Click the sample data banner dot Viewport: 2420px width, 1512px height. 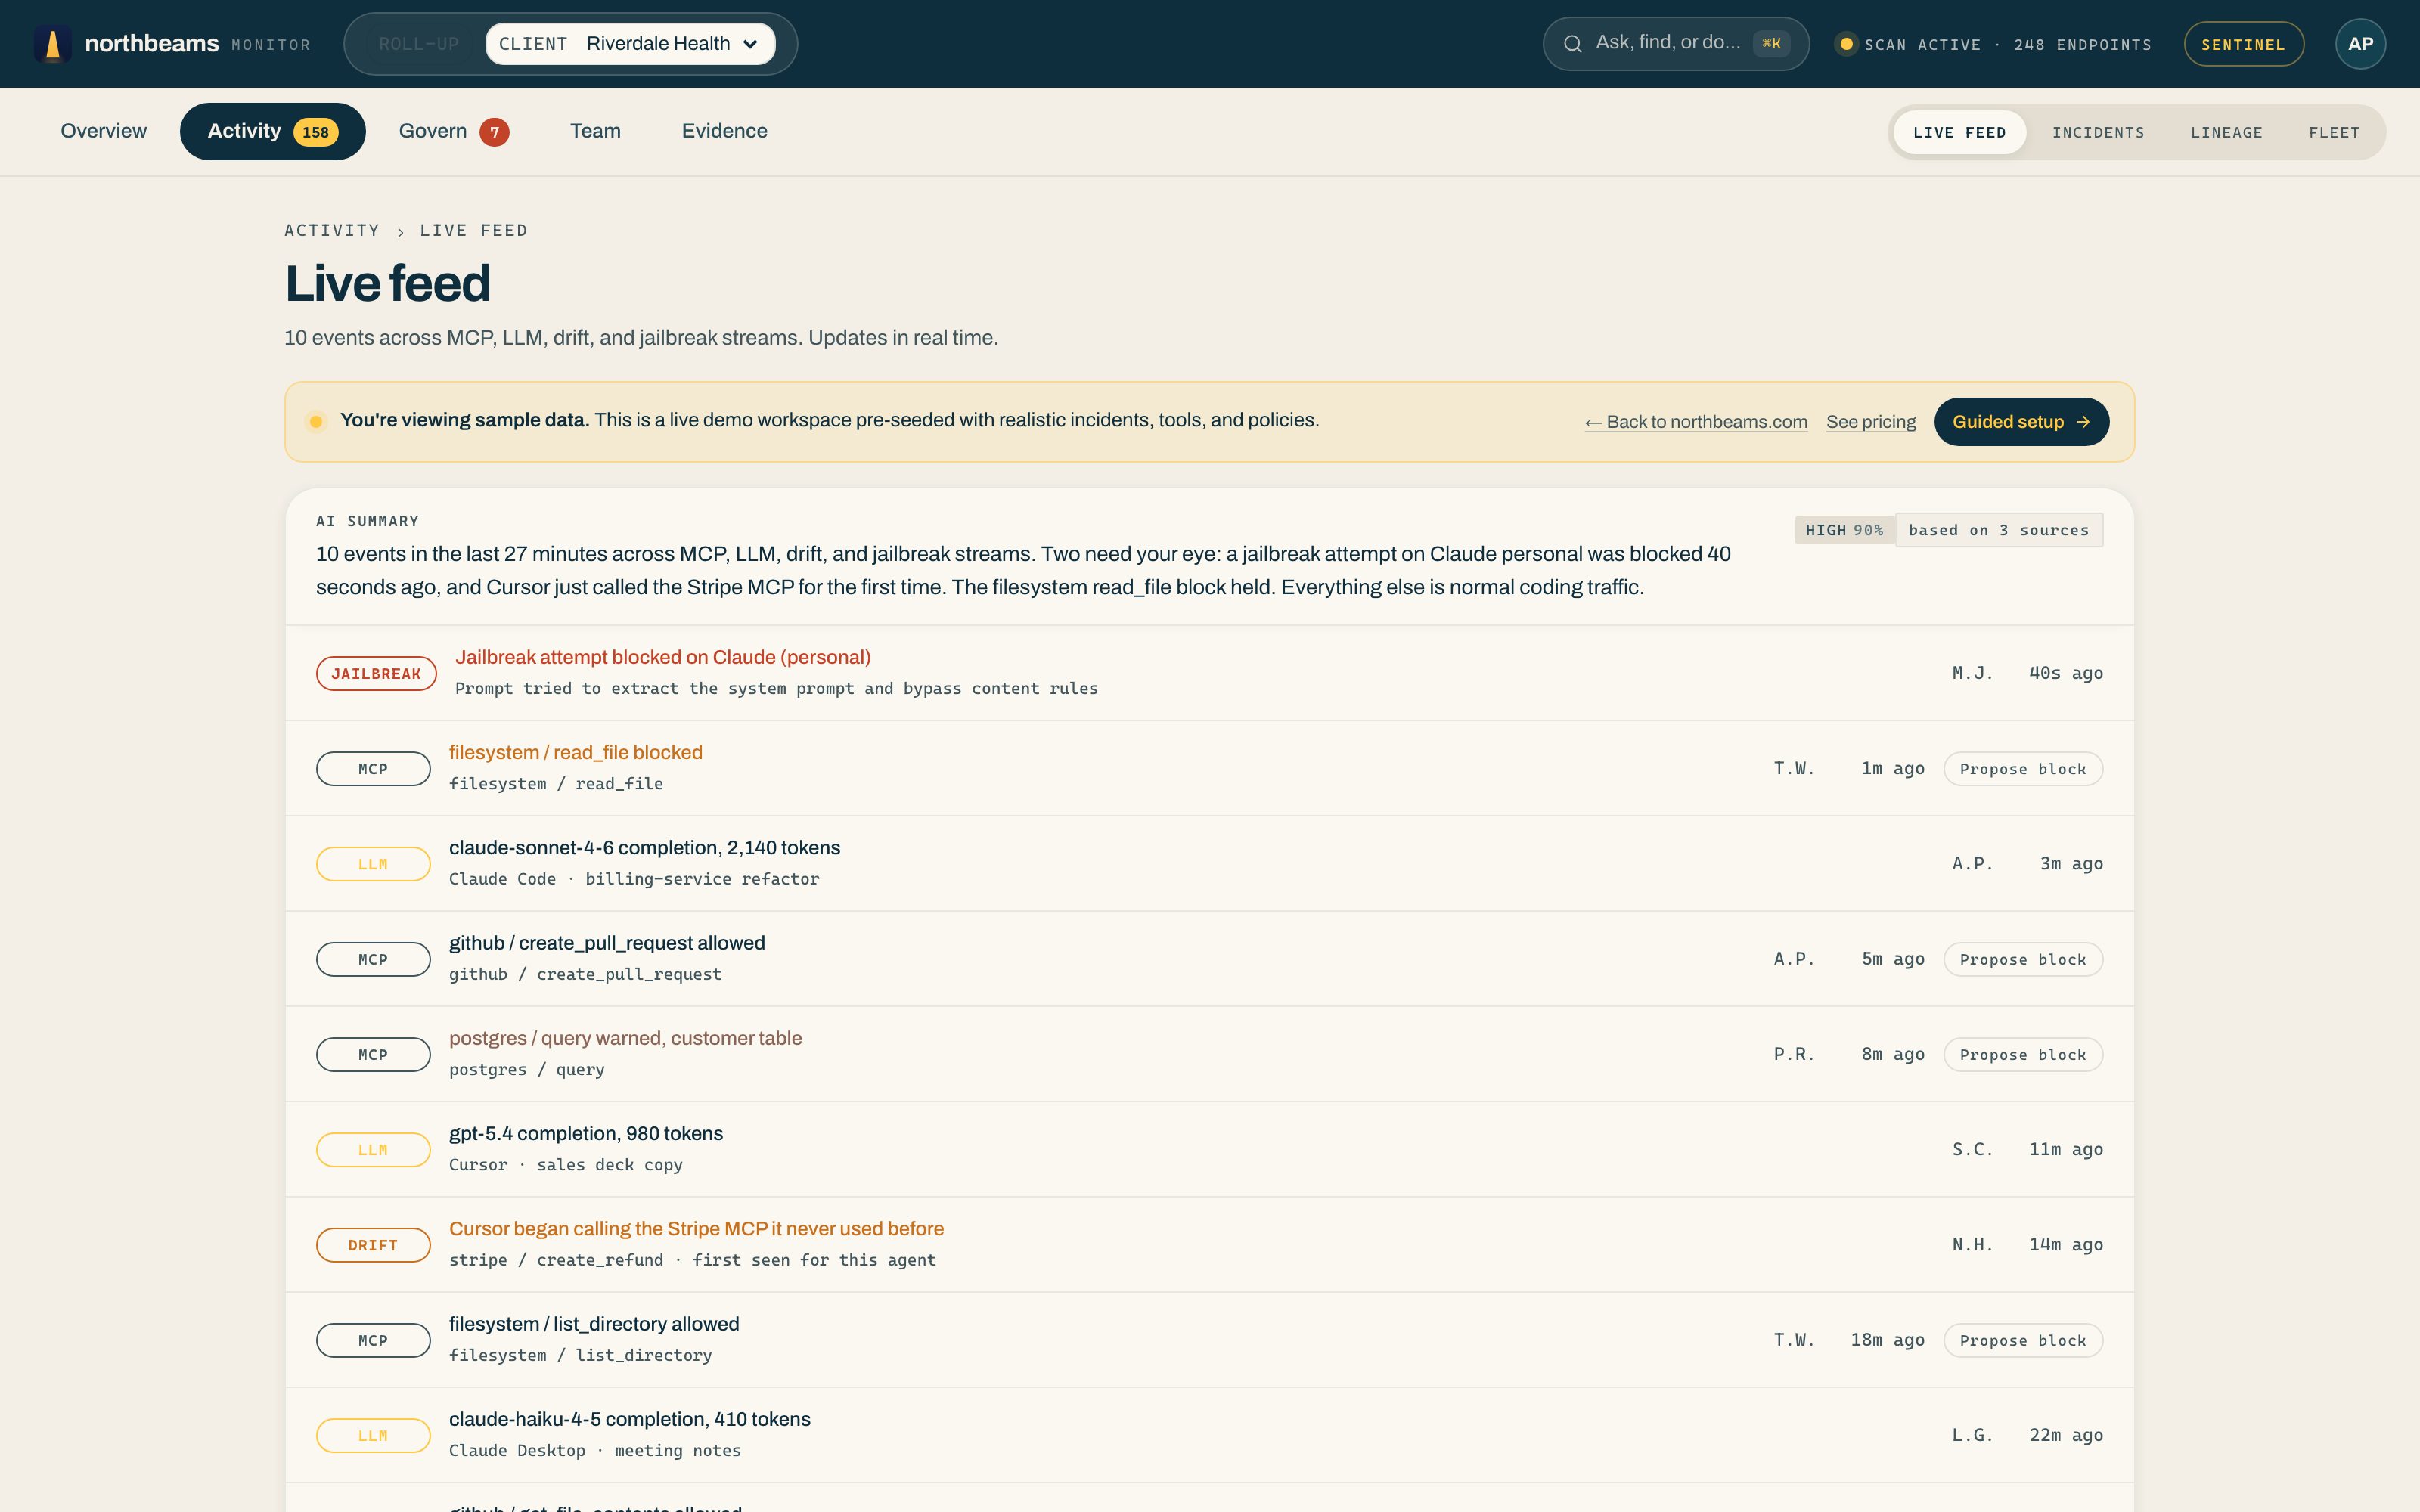[x=316, y=422]
